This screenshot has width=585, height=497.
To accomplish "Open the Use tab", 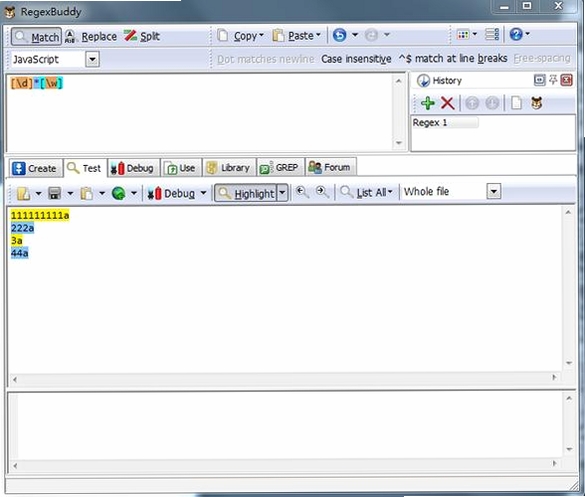I will [x=181, y=168].
